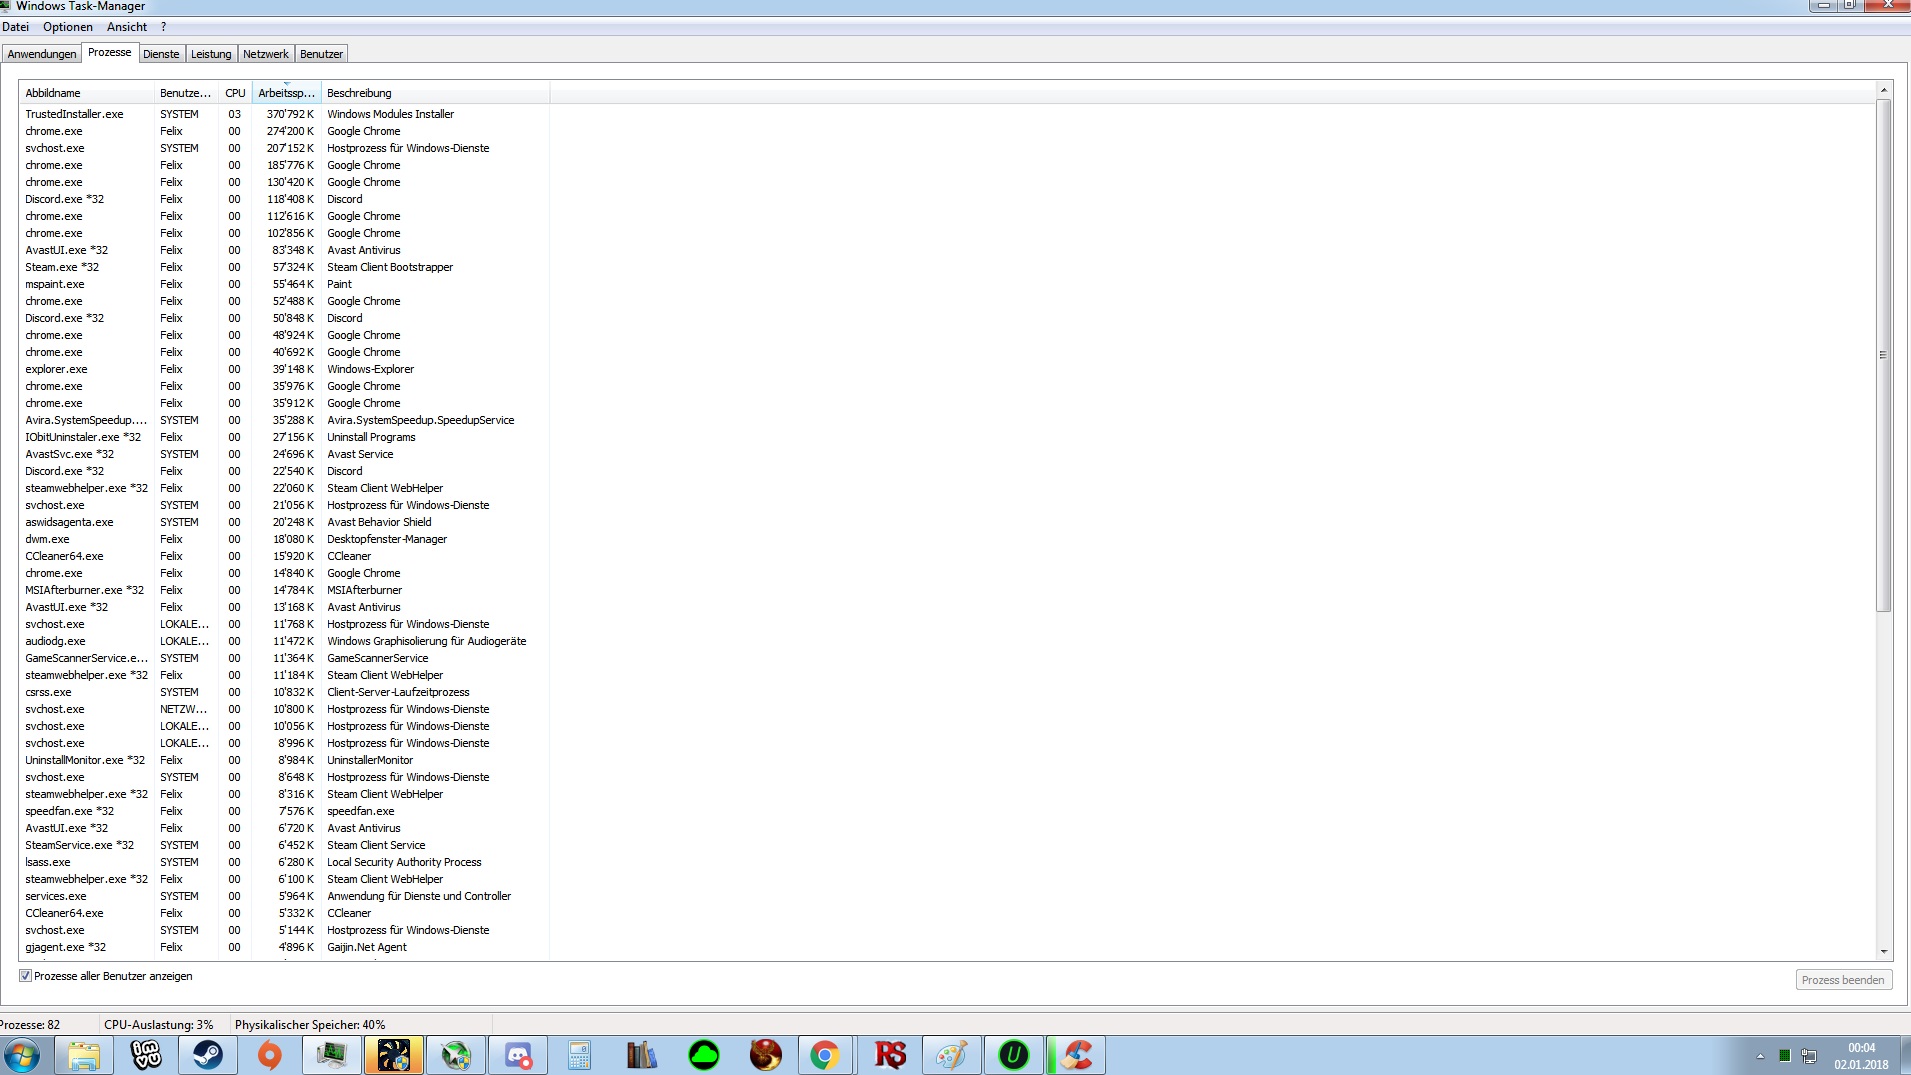This screenshot has height=1075, width=1911.
Task: Select the services.exe process row
Action: (x=284, y=896)
